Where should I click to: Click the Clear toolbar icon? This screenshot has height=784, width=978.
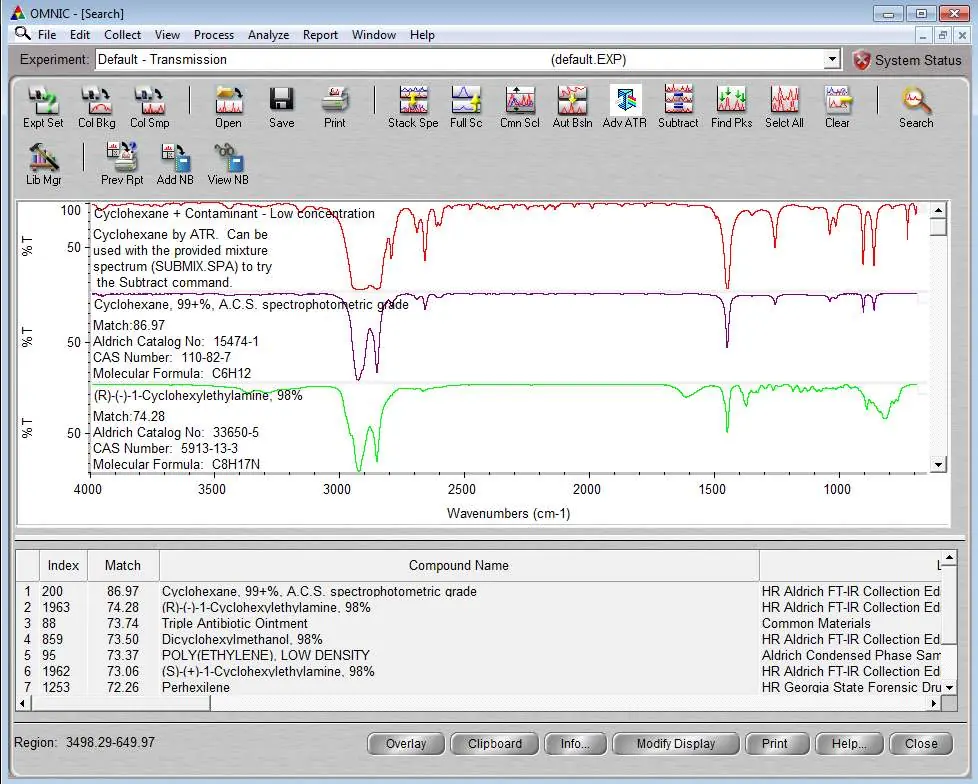pos(838,107)
